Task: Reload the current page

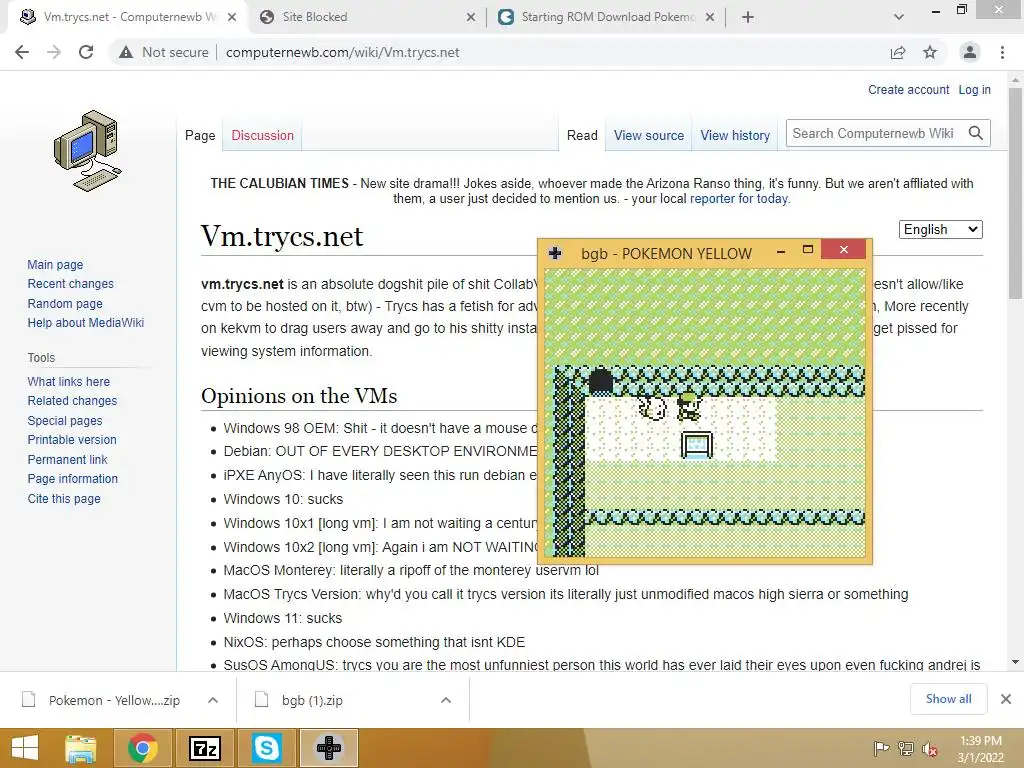Action: tap(86, 52)
